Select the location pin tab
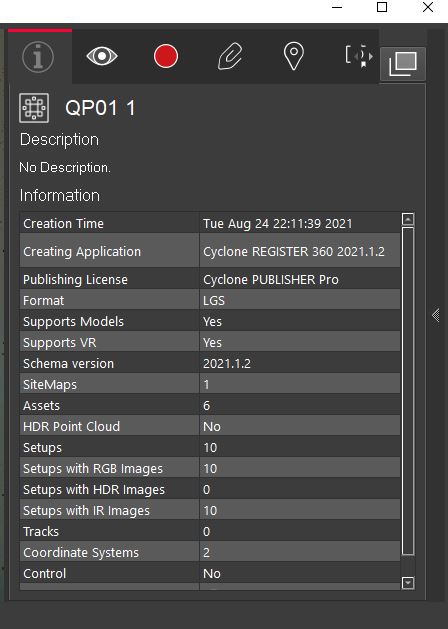 click(294, 56)
